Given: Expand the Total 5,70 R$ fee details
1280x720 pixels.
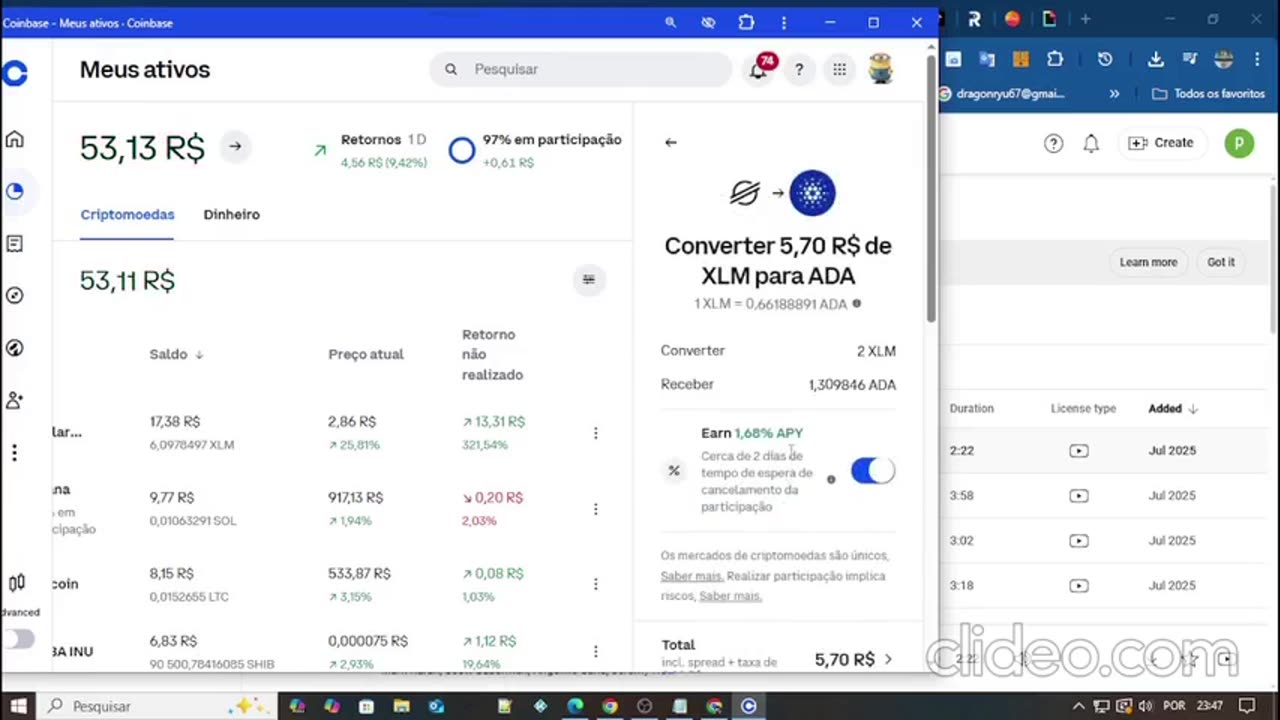Looking at the screenshot, I should pos(887,659).
